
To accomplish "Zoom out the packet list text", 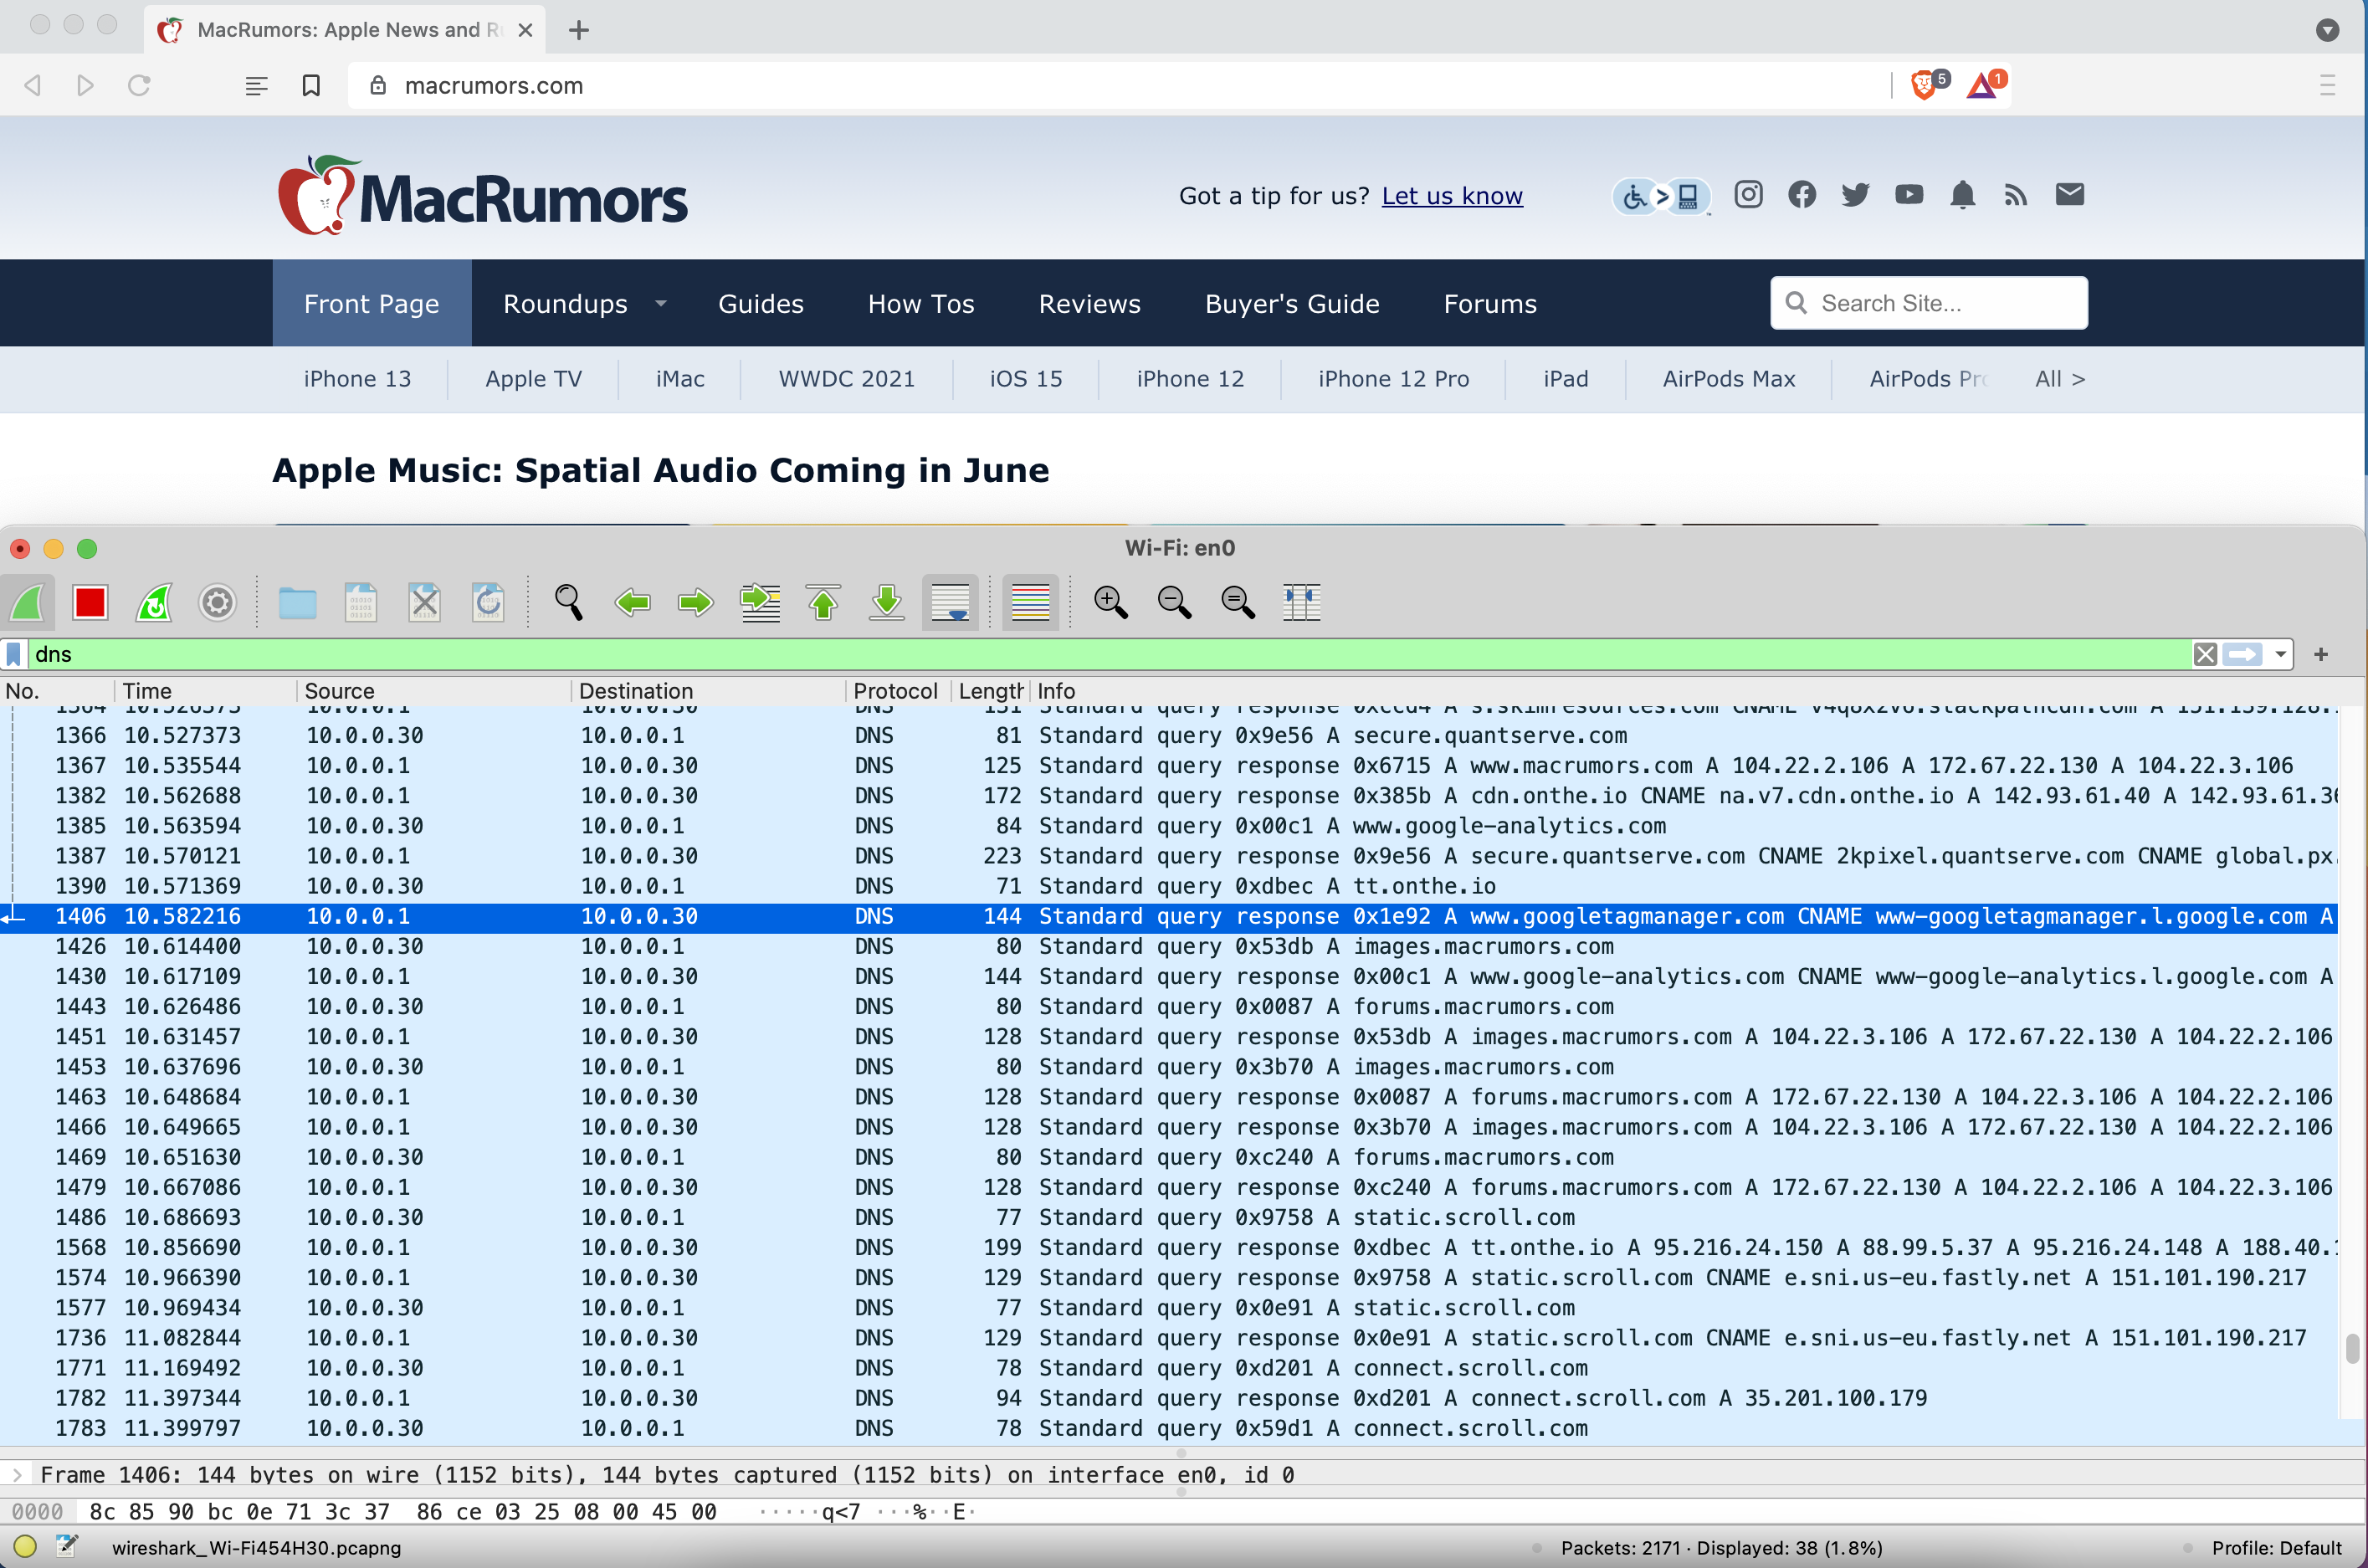I will point(1174,602).
